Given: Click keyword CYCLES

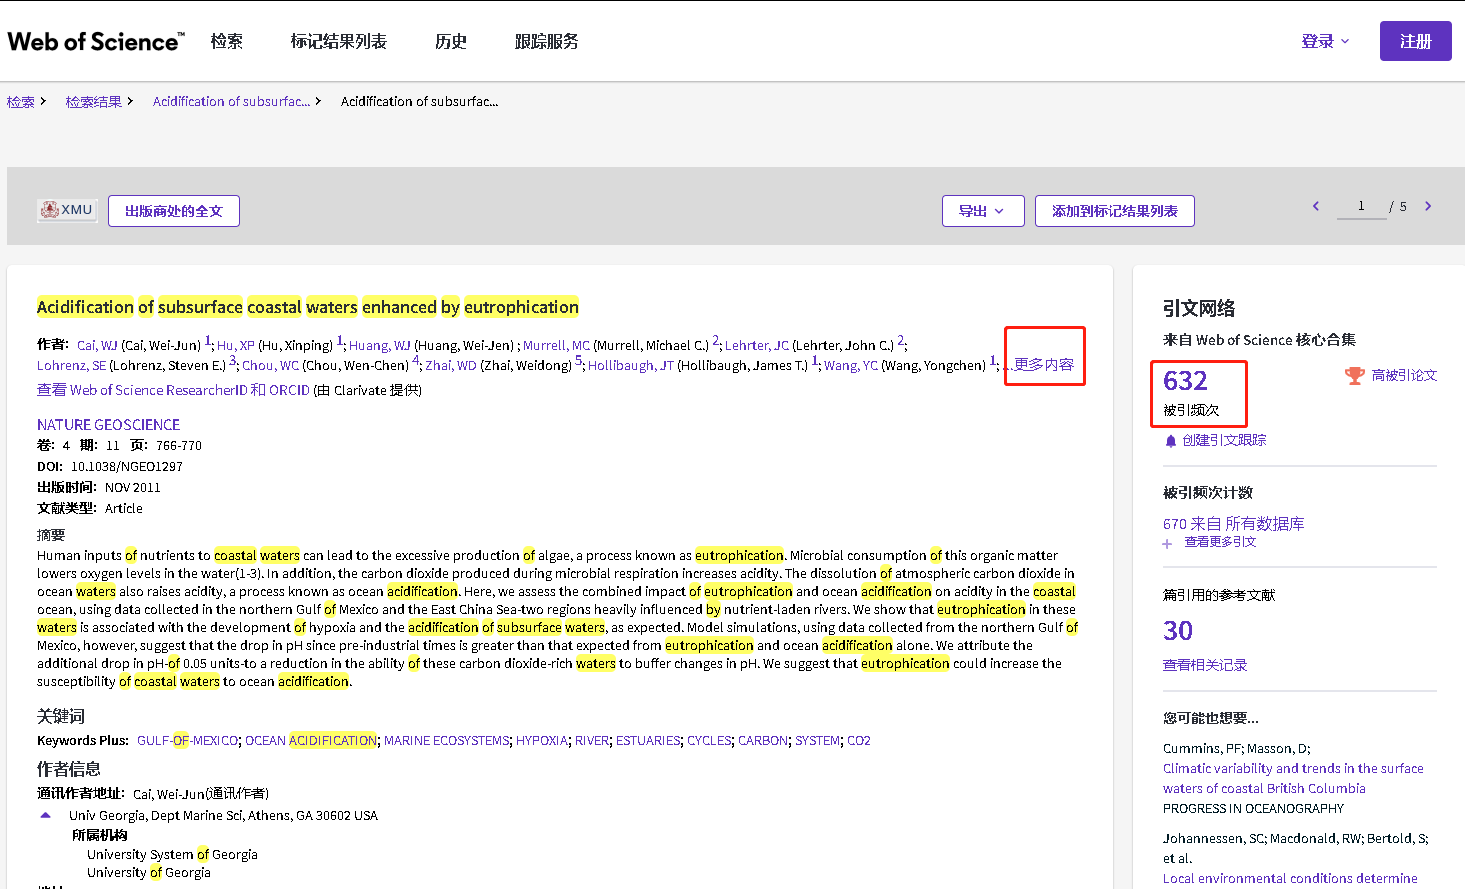Looking at the screenshot, I should 709,741.
